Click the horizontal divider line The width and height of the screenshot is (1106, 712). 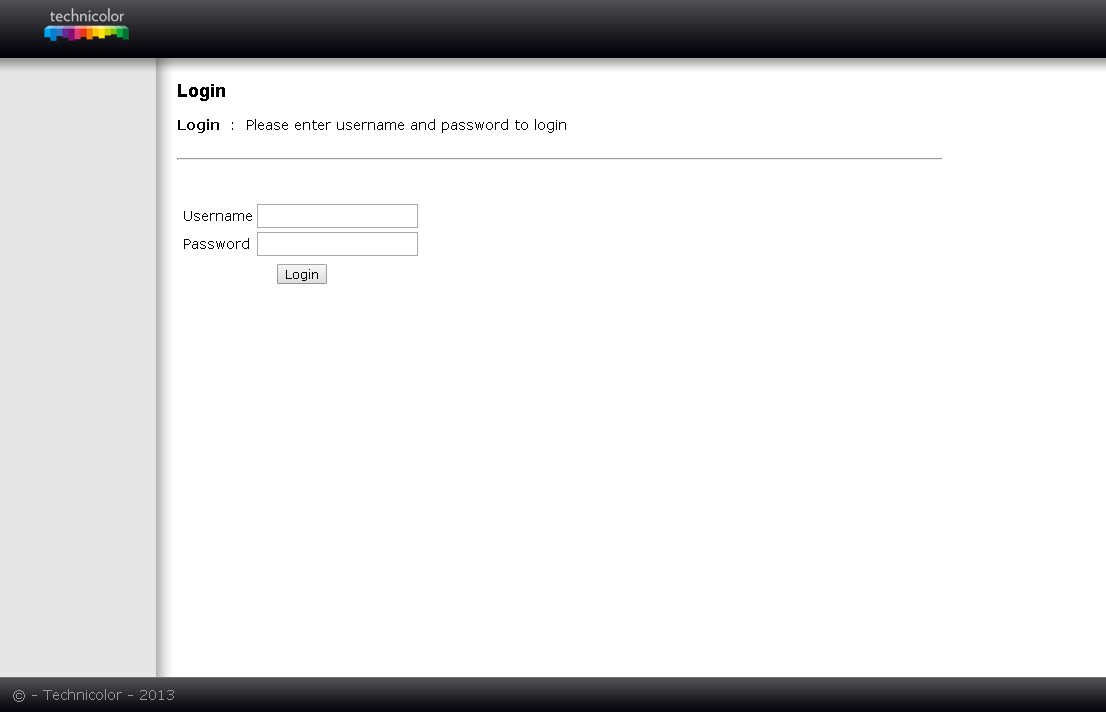(x=559, y=158)
